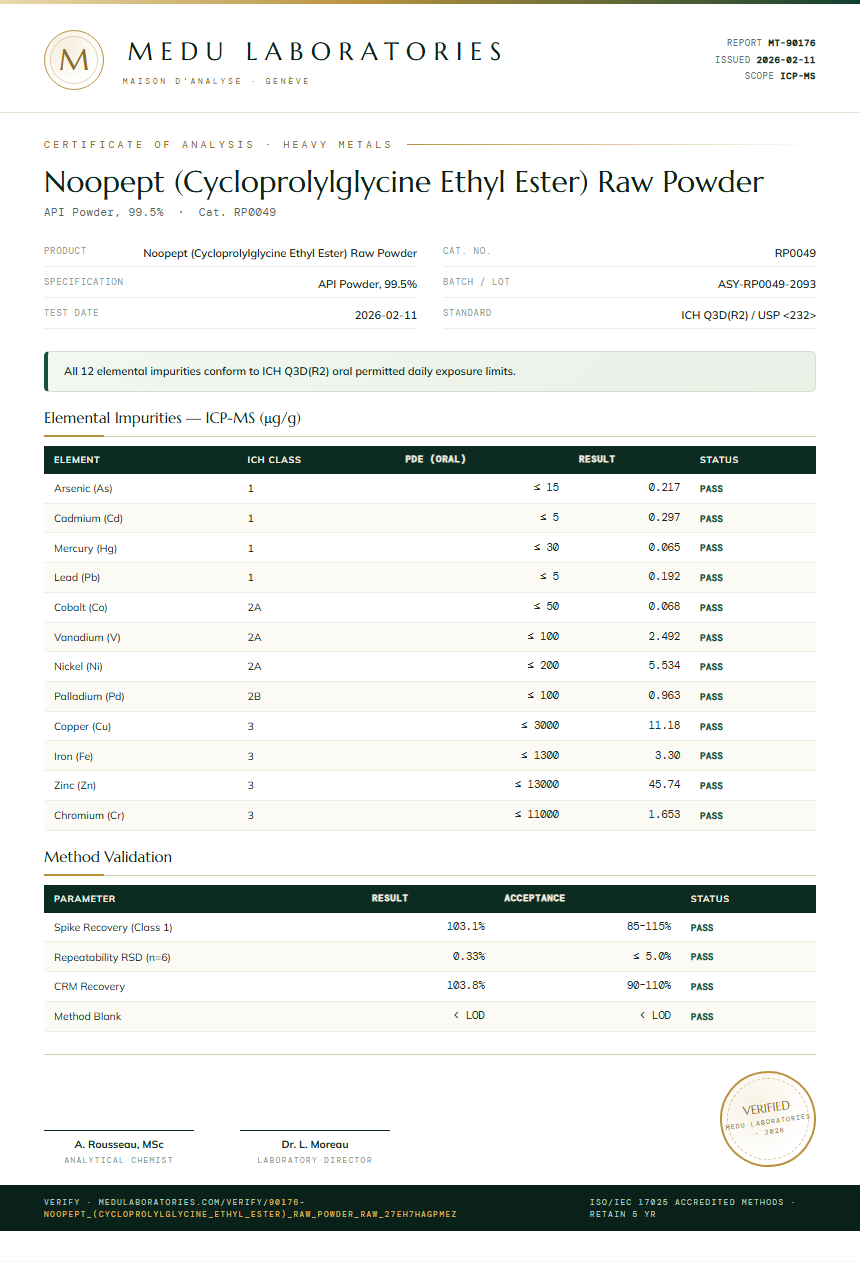Image resolution: width=860 pixels, height=1262 pixels.
Task: Click Arsenic result value 0.217
Action: 664,488
